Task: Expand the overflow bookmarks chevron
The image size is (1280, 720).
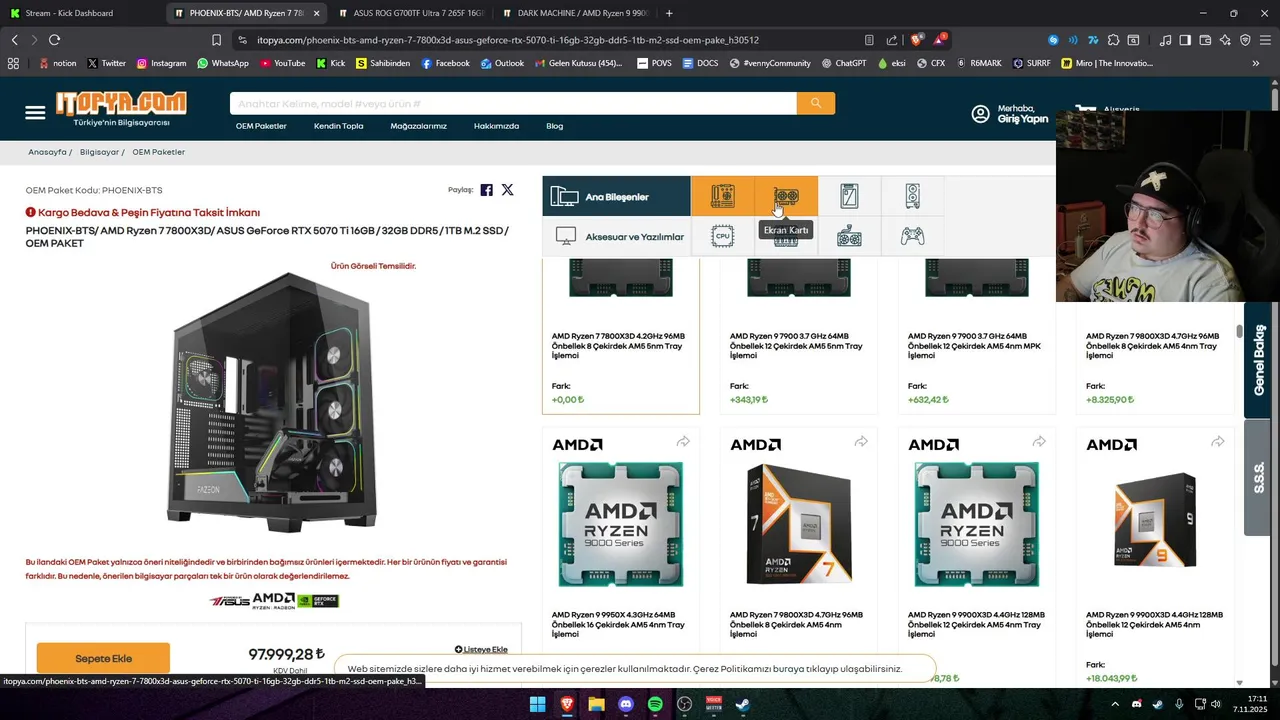Action: (1256, 63)
